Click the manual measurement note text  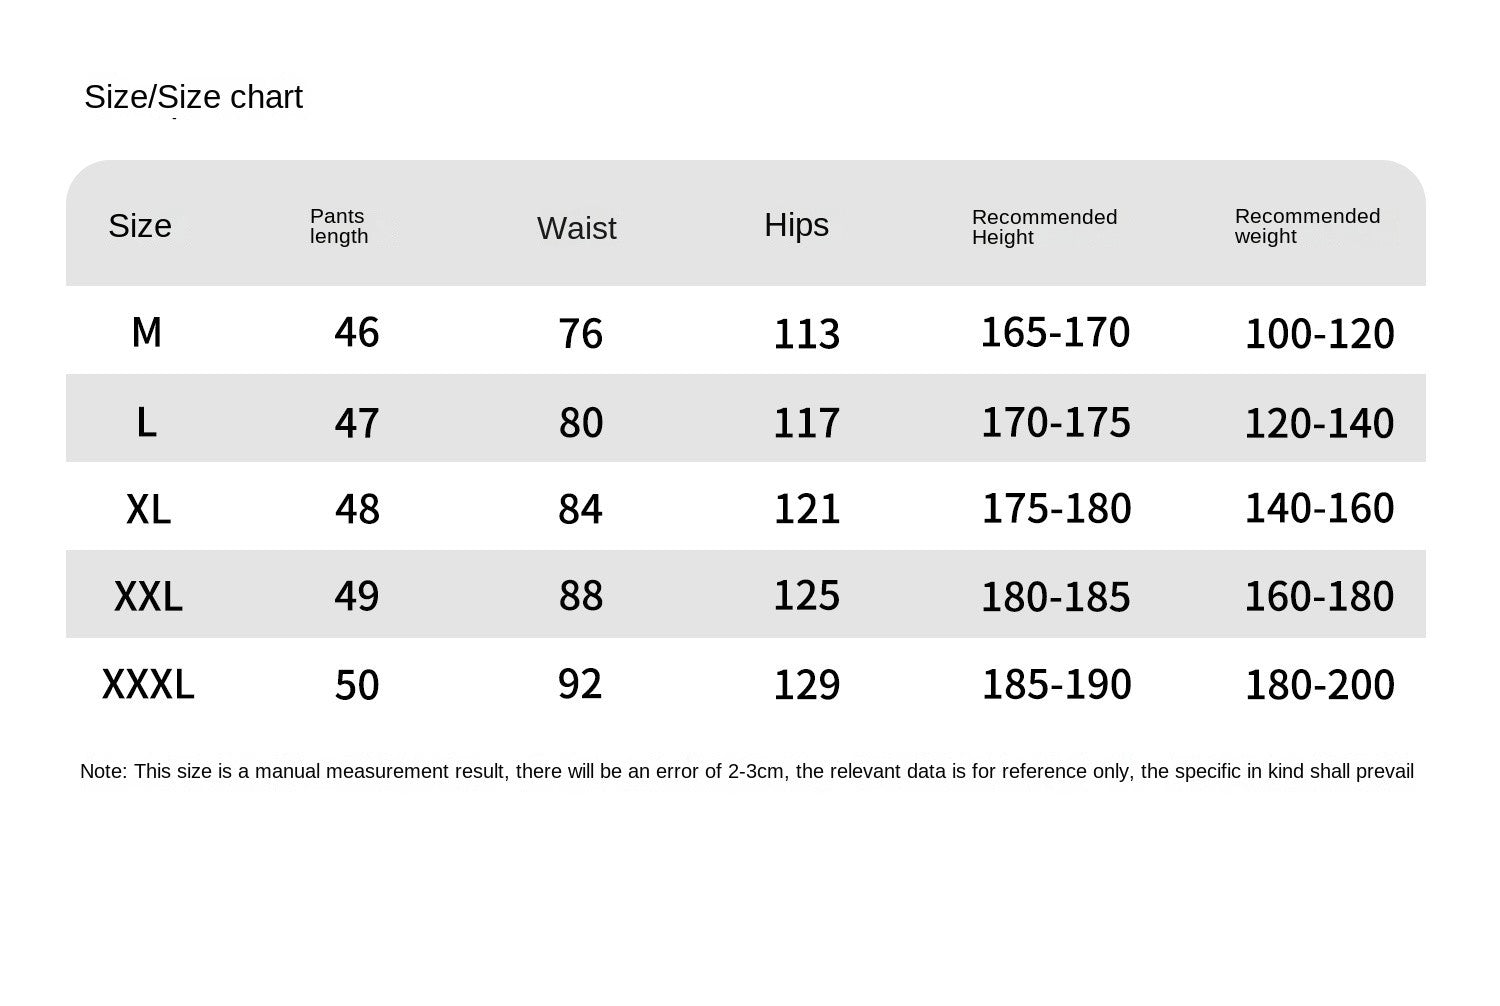746,771
